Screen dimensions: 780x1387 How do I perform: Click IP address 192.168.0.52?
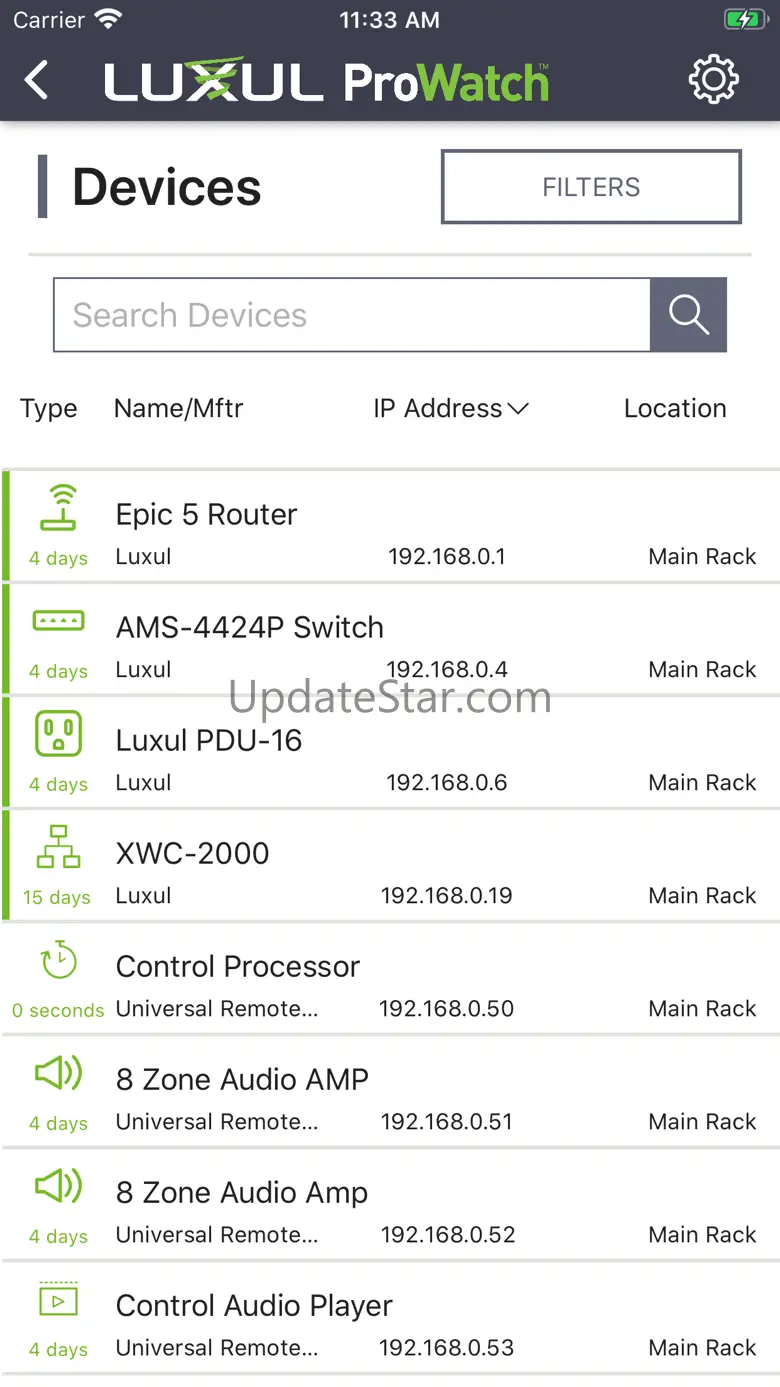click(x=447, y=1235)
